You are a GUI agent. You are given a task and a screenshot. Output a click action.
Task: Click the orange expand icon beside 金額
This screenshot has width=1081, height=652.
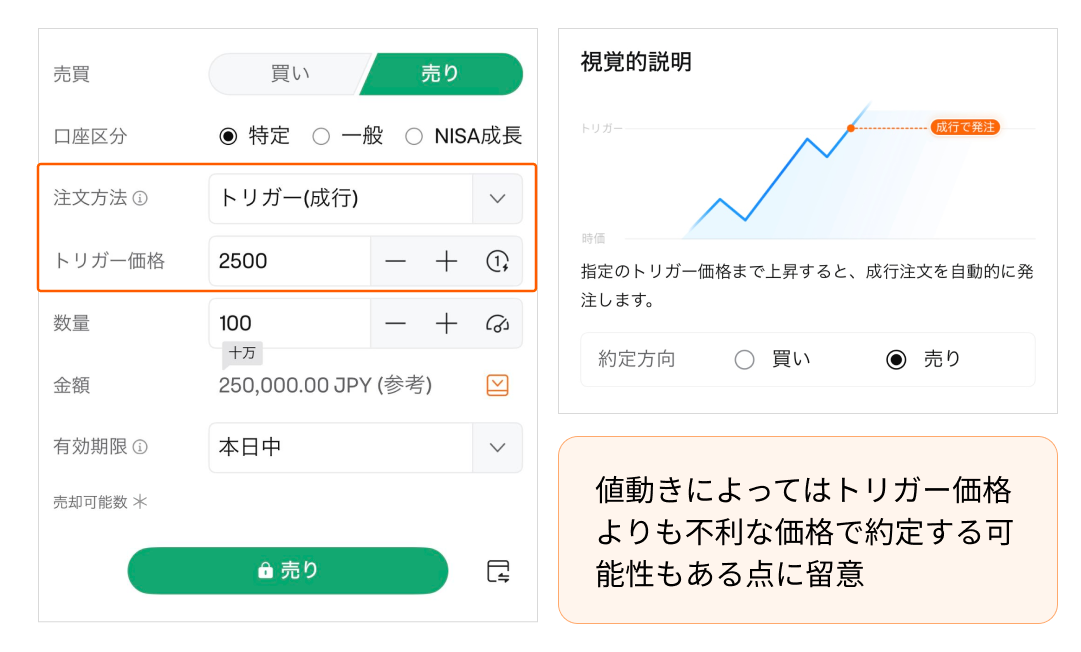coord(497,385)
